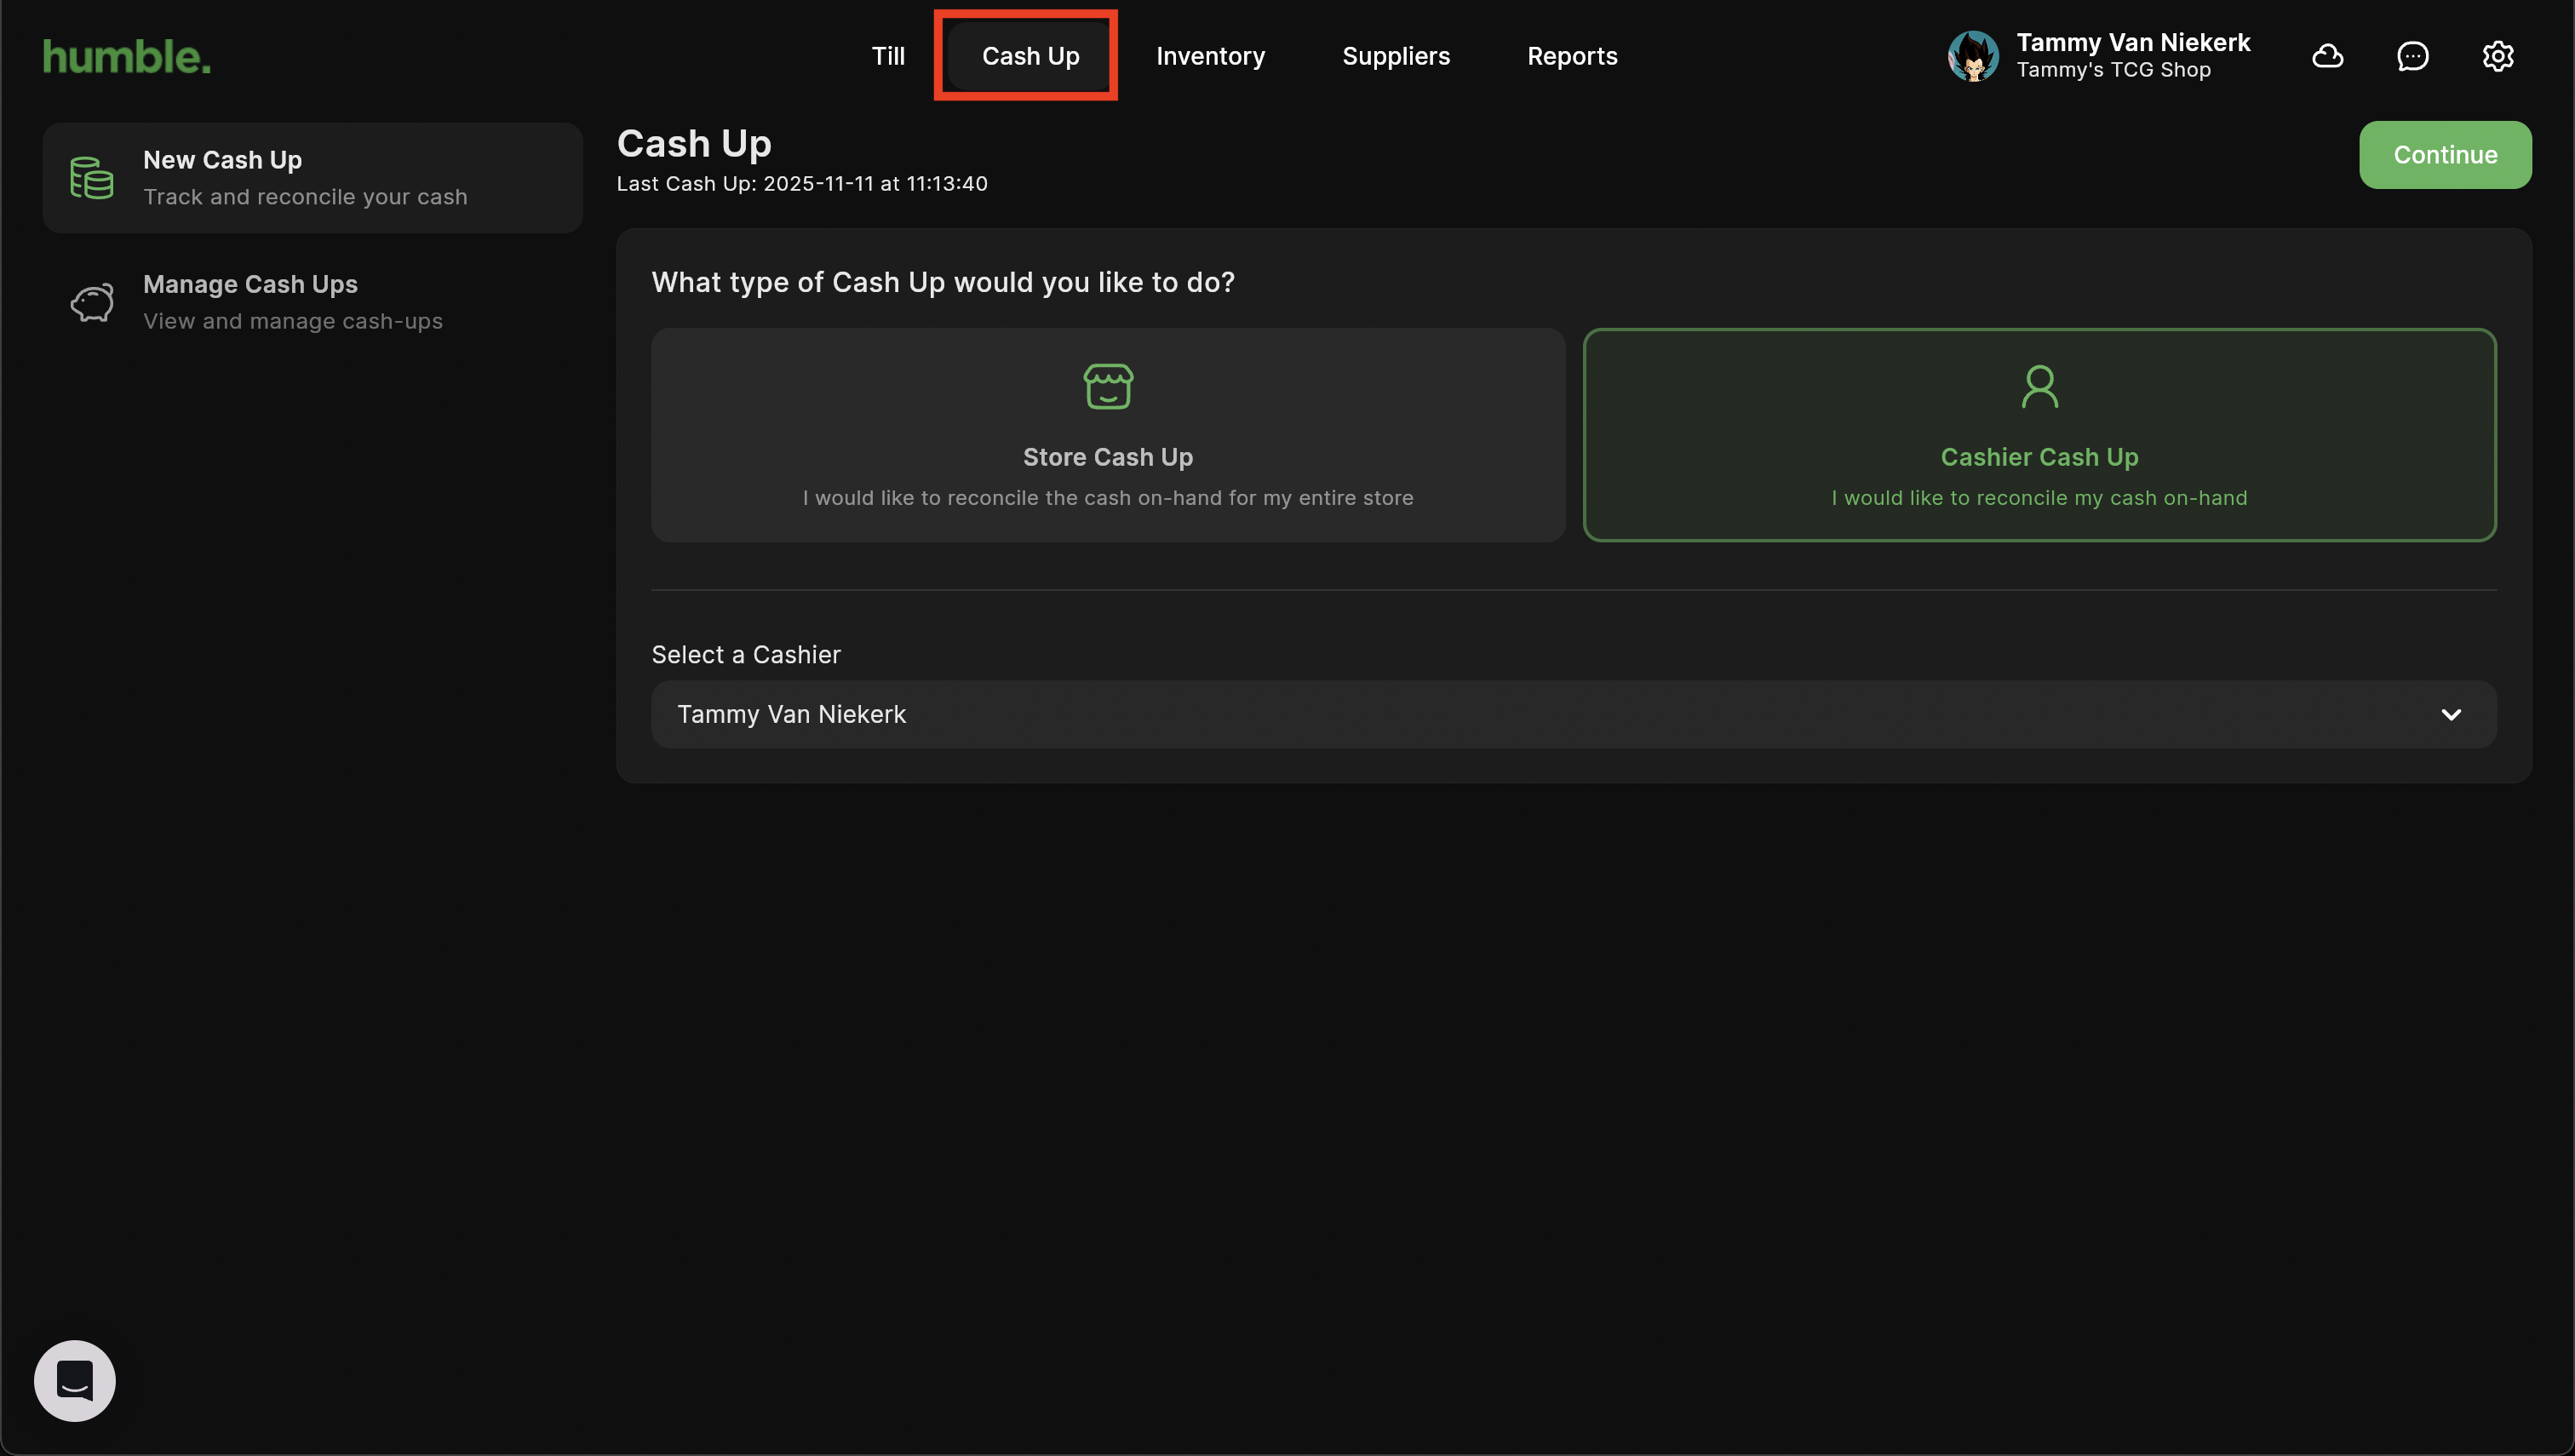Open the chat messages icon
The image size is (2575, 1456).
click(x=2412, y=56)
